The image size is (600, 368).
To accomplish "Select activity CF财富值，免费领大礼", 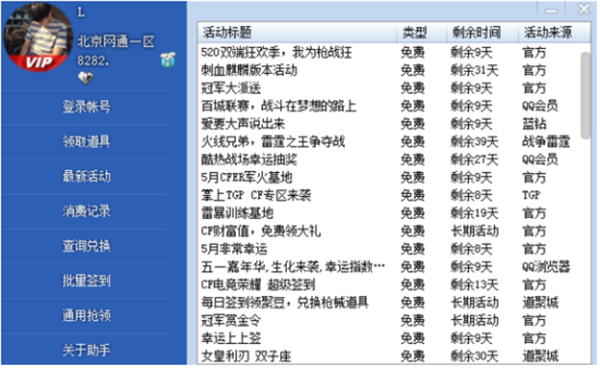I will coord(261,231).
